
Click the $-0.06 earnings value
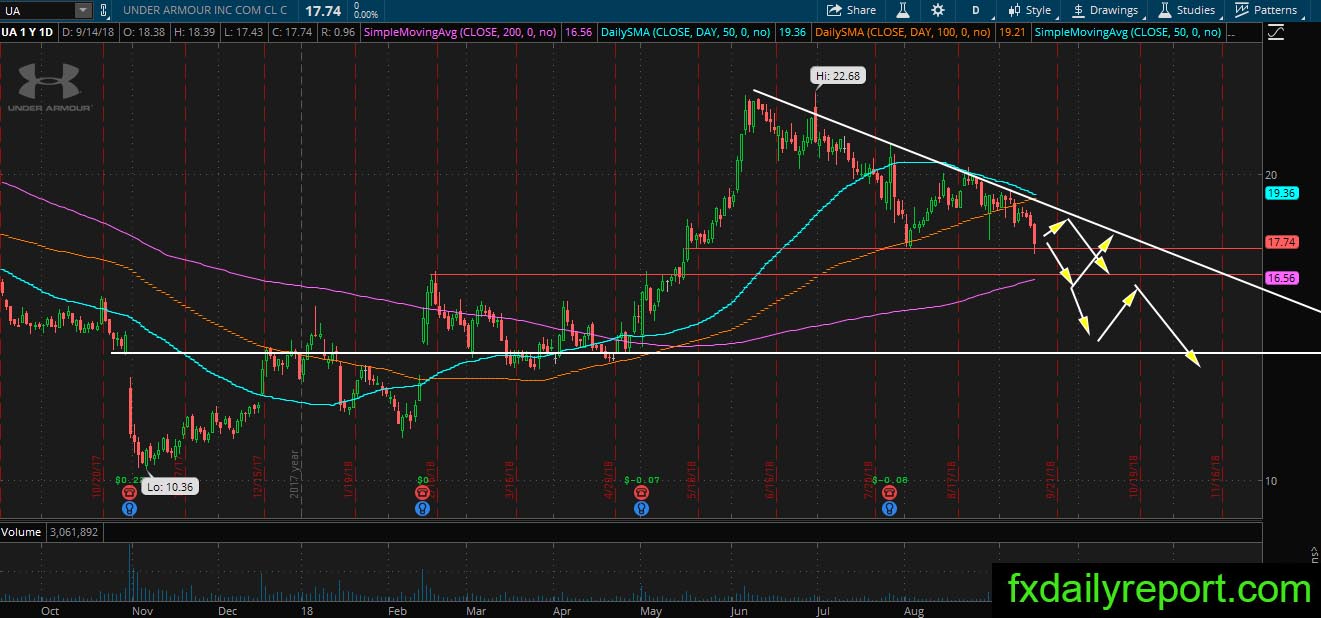tap(888, 480)
